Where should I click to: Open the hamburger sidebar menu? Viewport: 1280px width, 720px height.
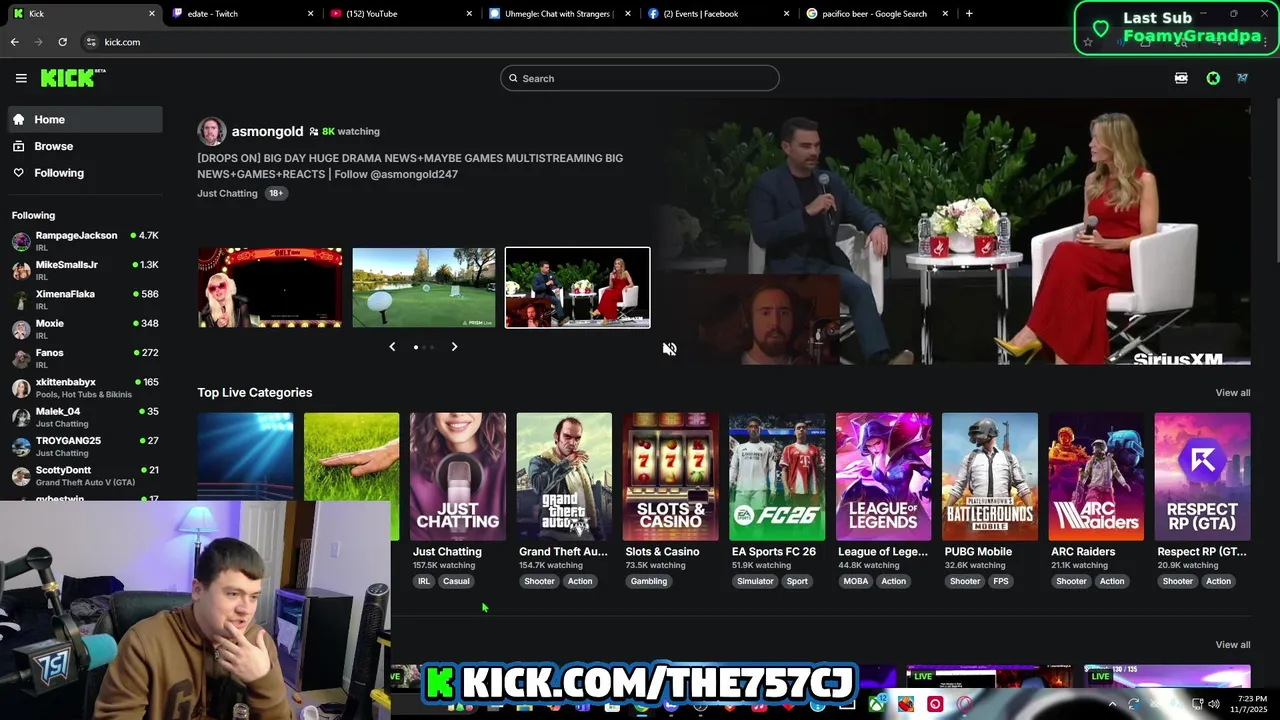click(x=21, y=78)
